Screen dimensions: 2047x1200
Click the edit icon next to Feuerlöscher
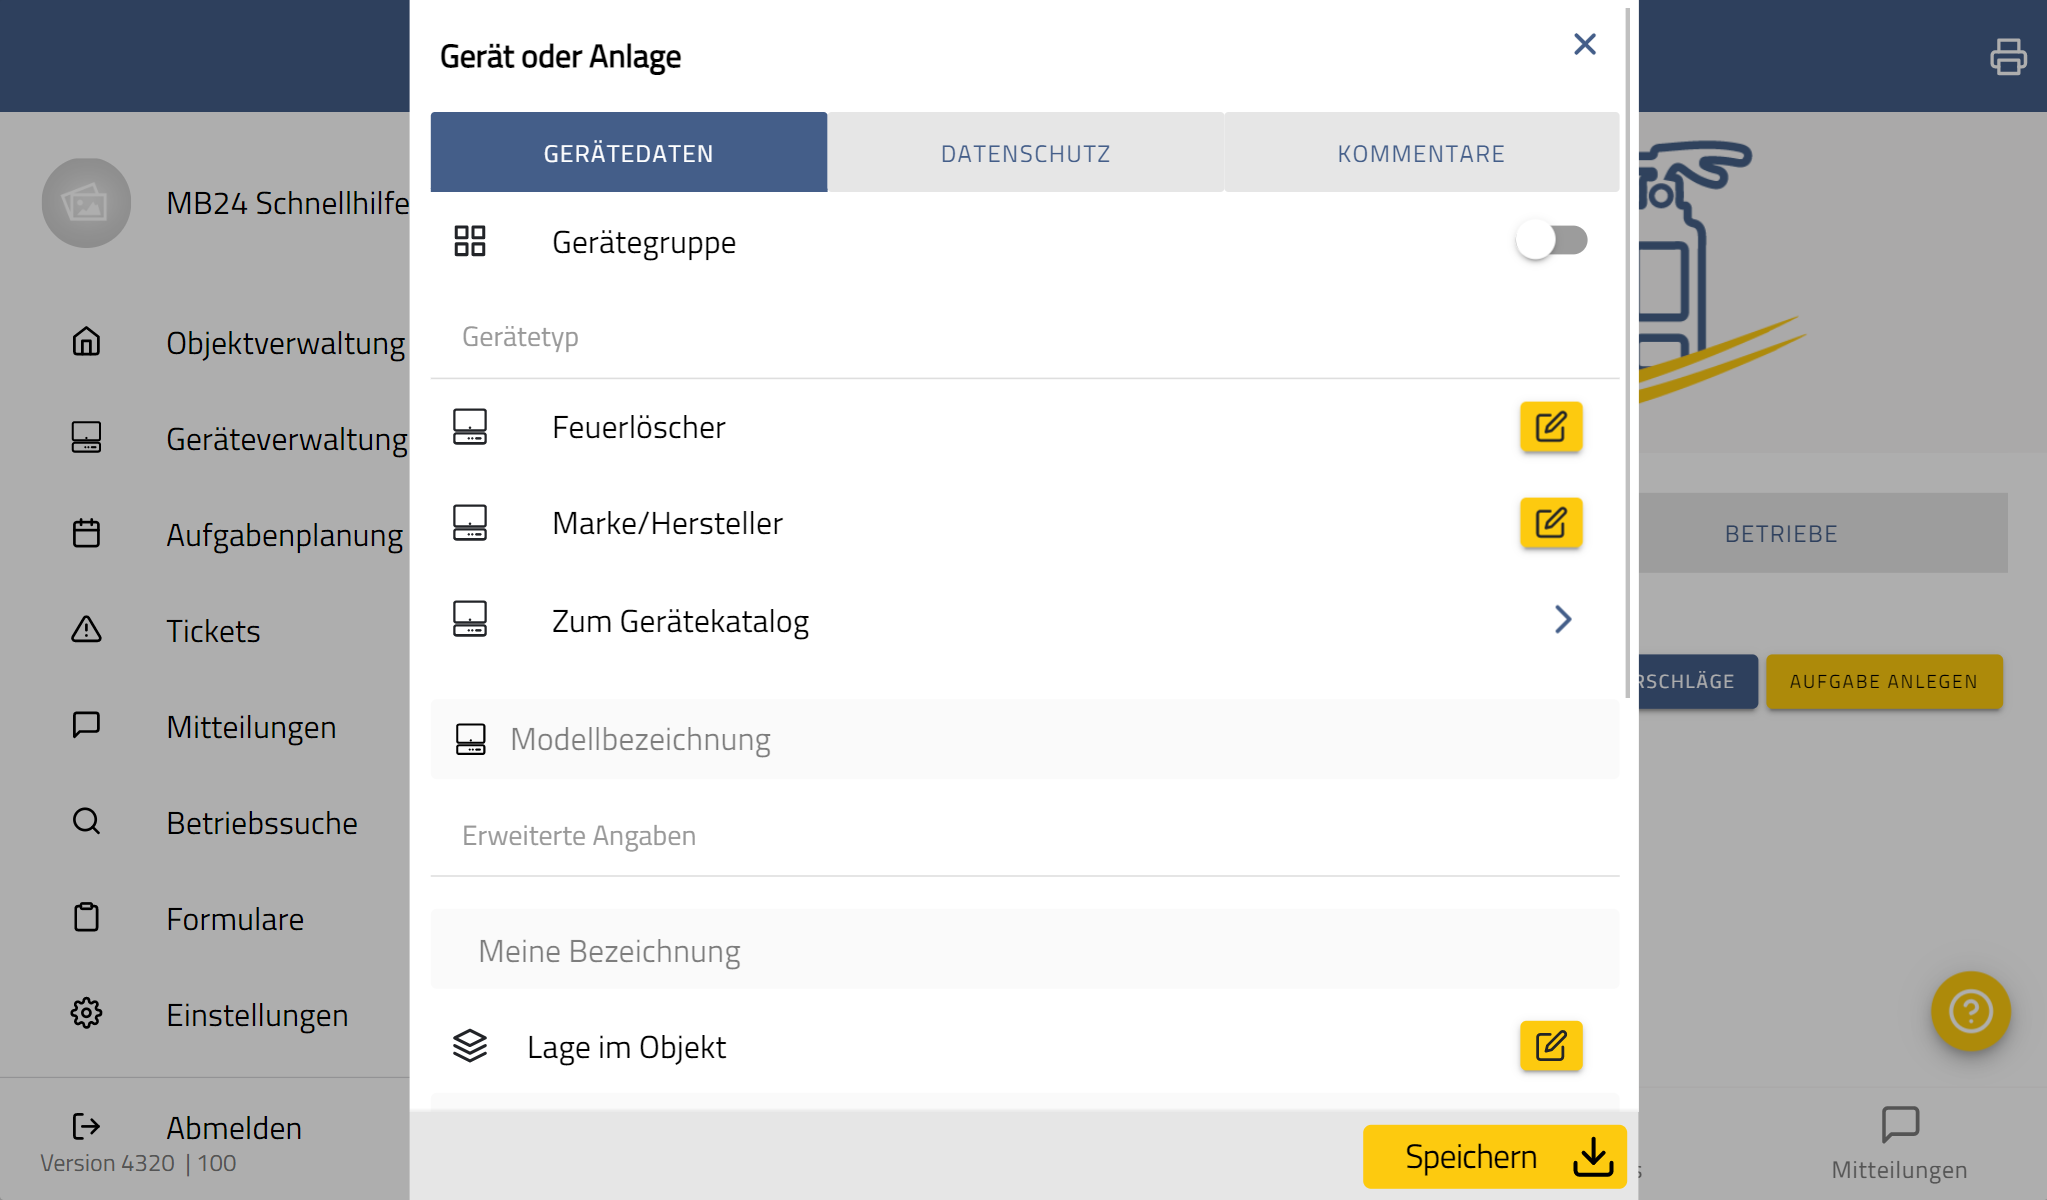(1551, 428)
